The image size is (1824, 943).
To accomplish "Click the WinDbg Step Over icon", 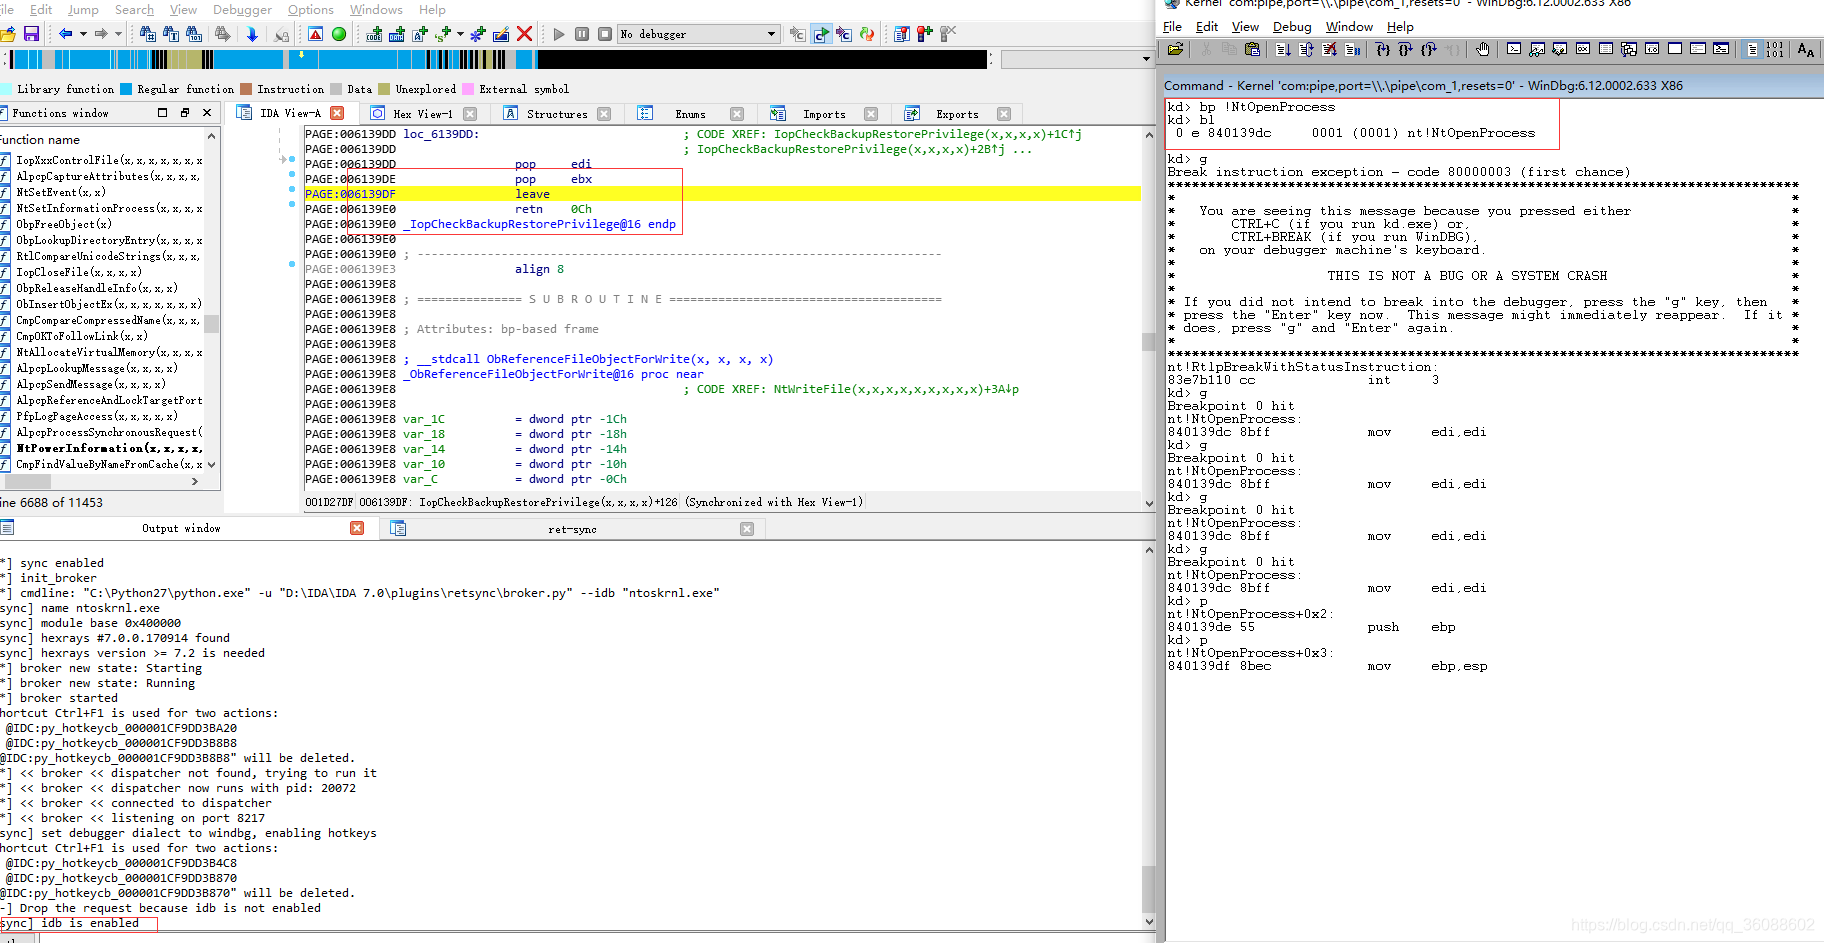I will coord(1406,49).
